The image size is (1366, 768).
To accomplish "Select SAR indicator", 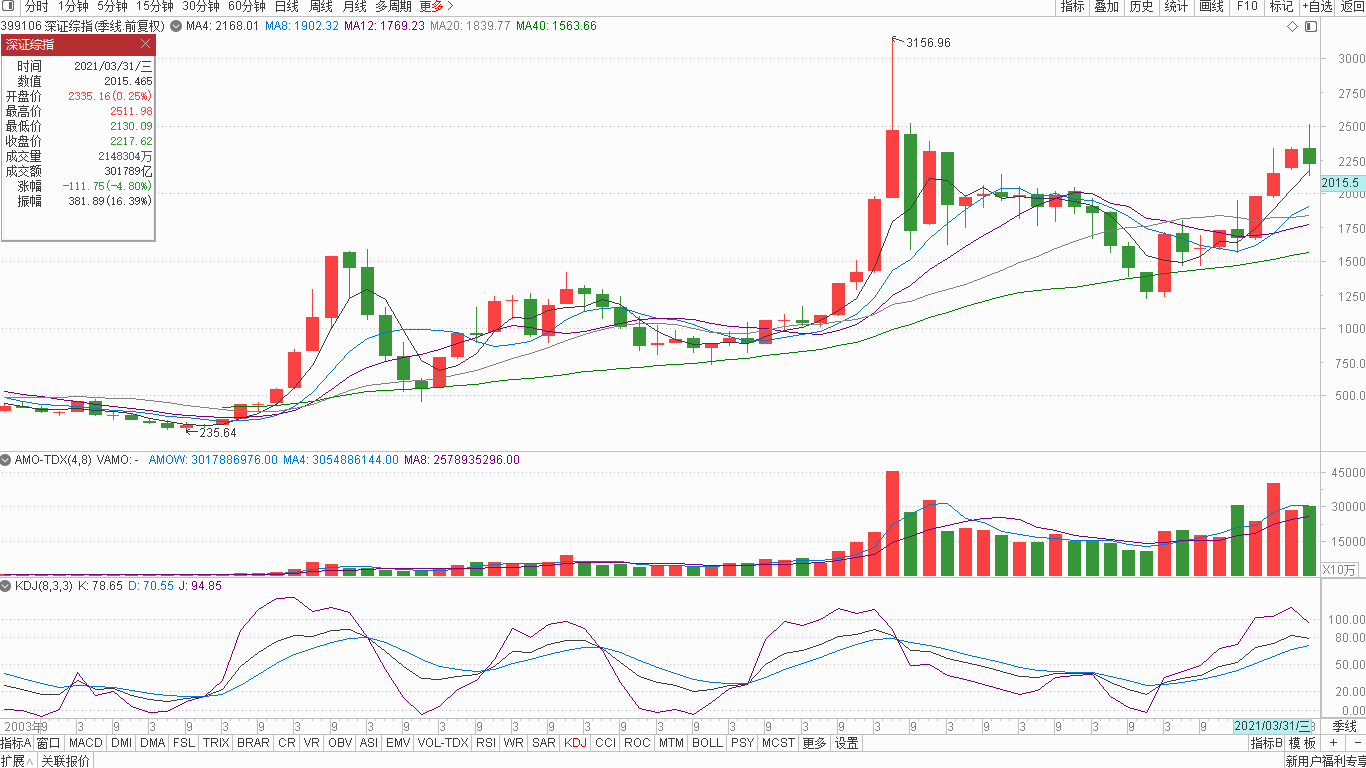I will point(544,743).
